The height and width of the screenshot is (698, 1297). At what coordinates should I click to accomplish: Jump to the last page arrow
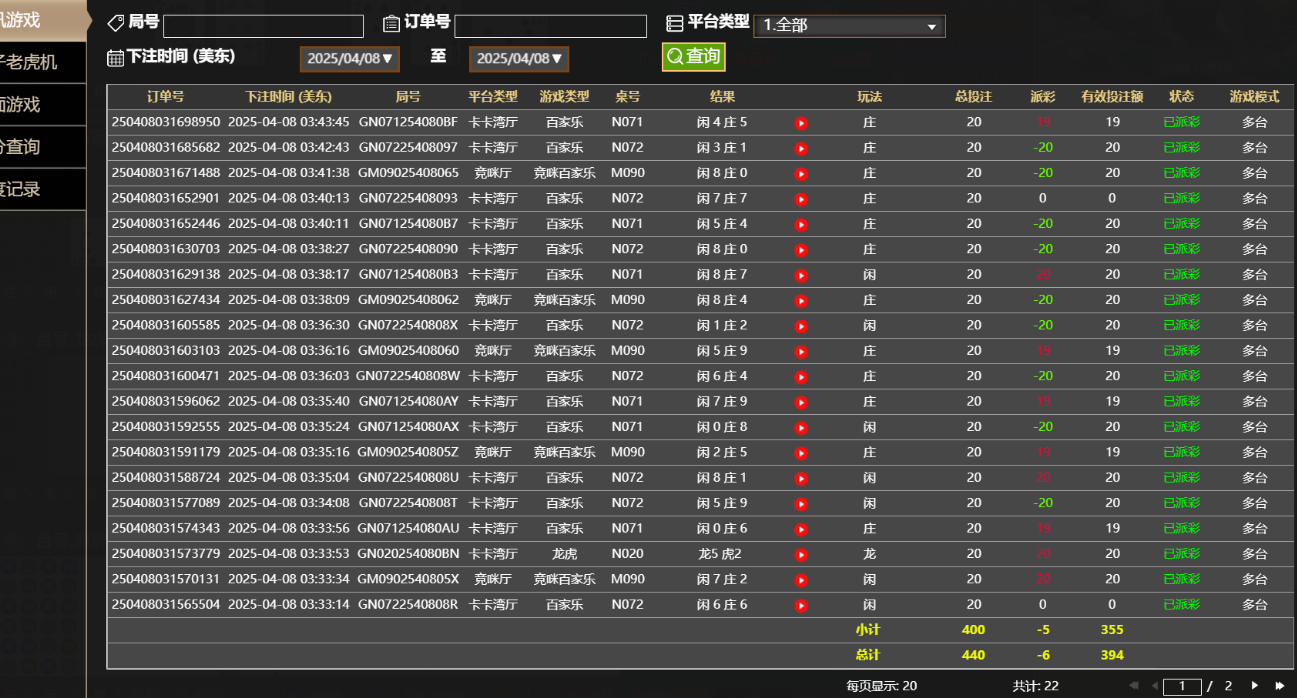tap(1279, 686)
